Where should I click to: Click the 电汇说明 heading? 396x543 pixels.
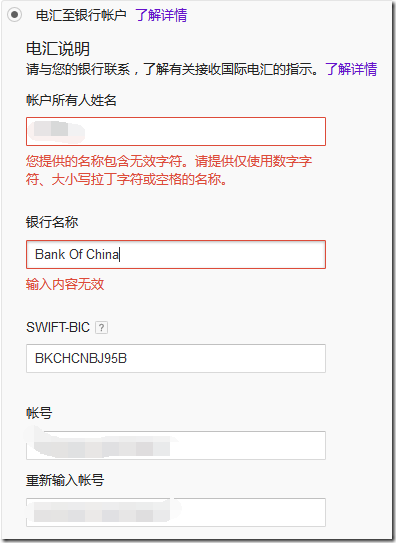point(58,48)
